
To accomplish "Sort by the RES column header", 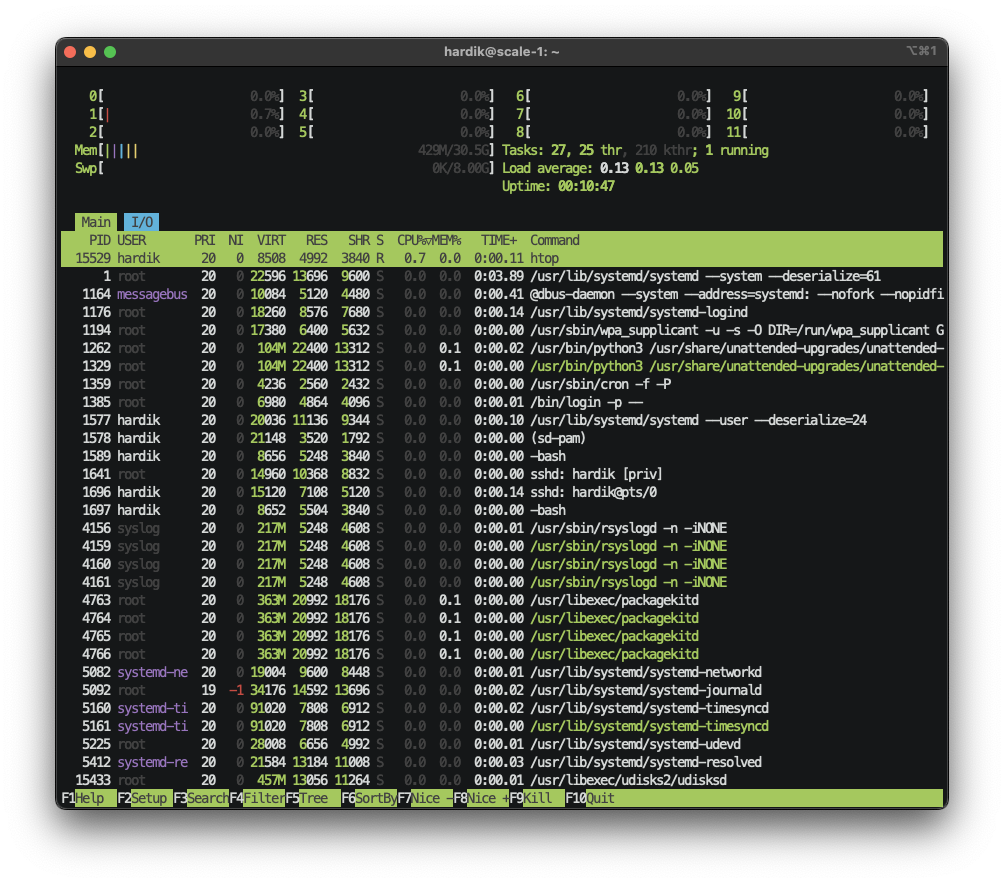I will [316, 240].
